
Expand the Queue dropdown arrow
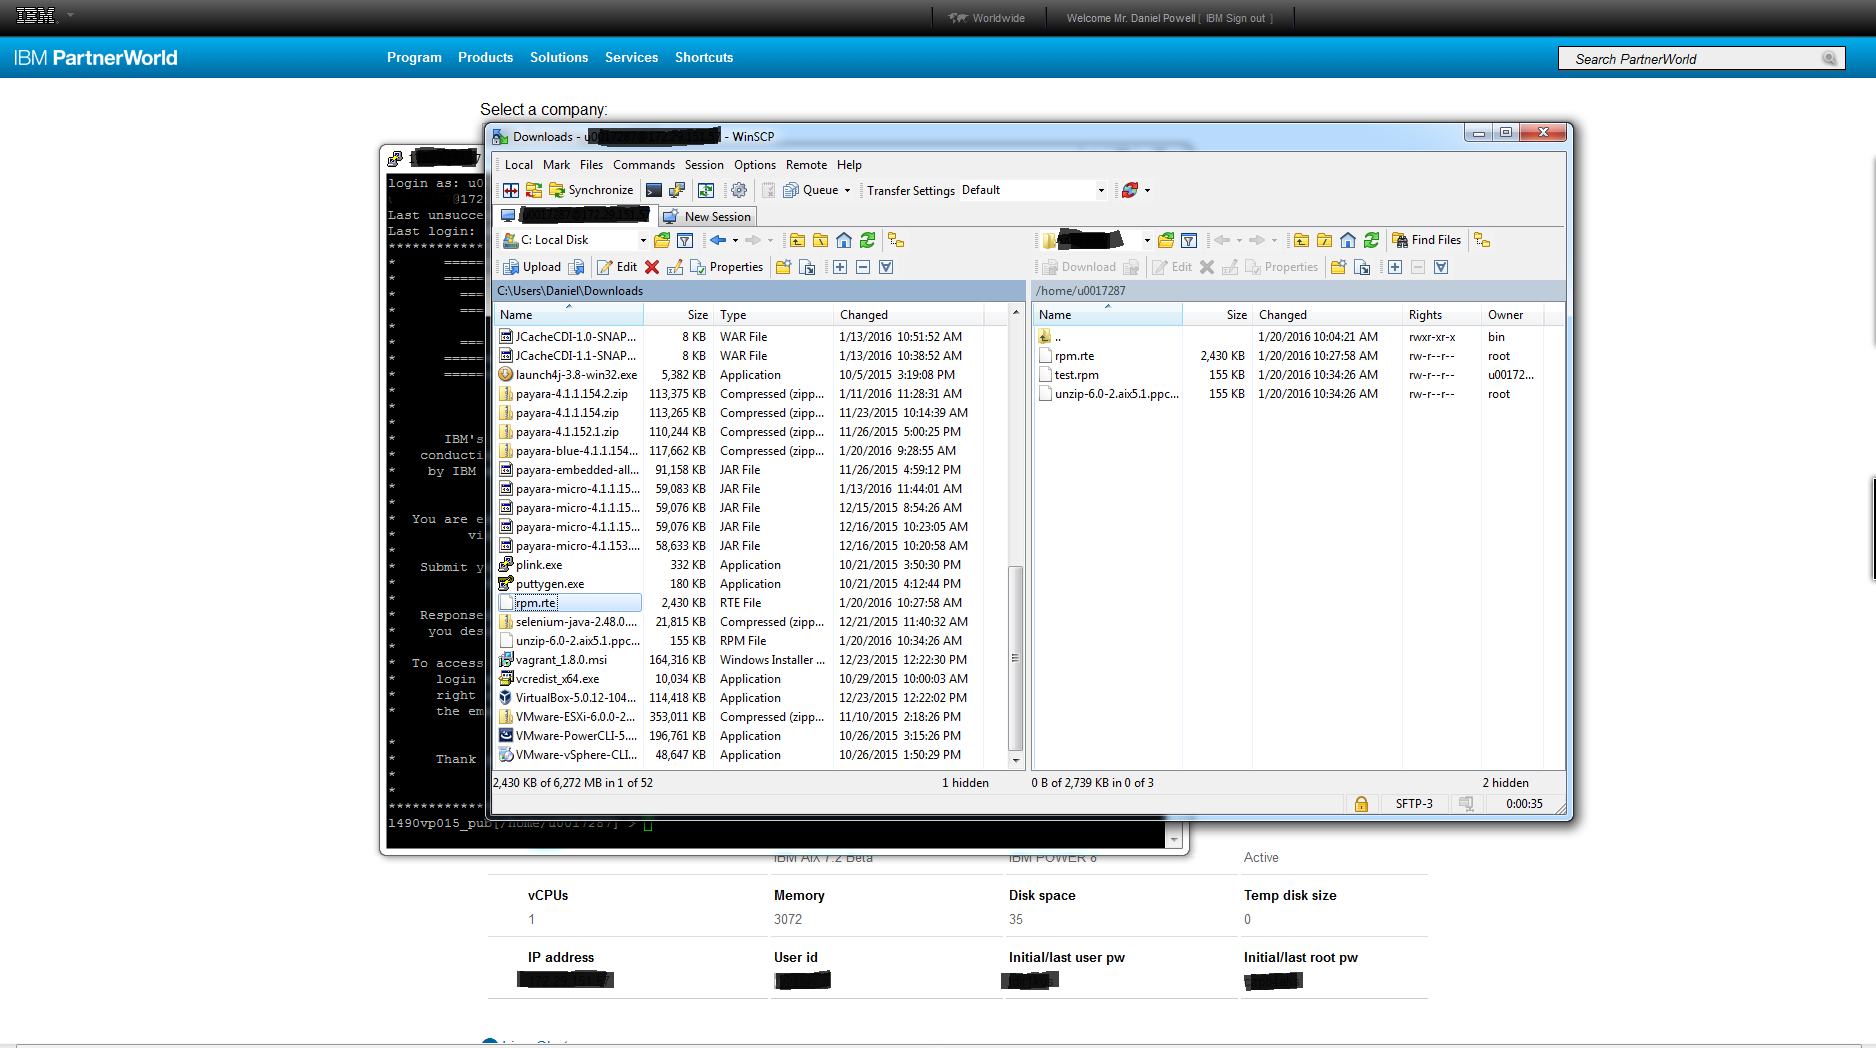(848, 190)
